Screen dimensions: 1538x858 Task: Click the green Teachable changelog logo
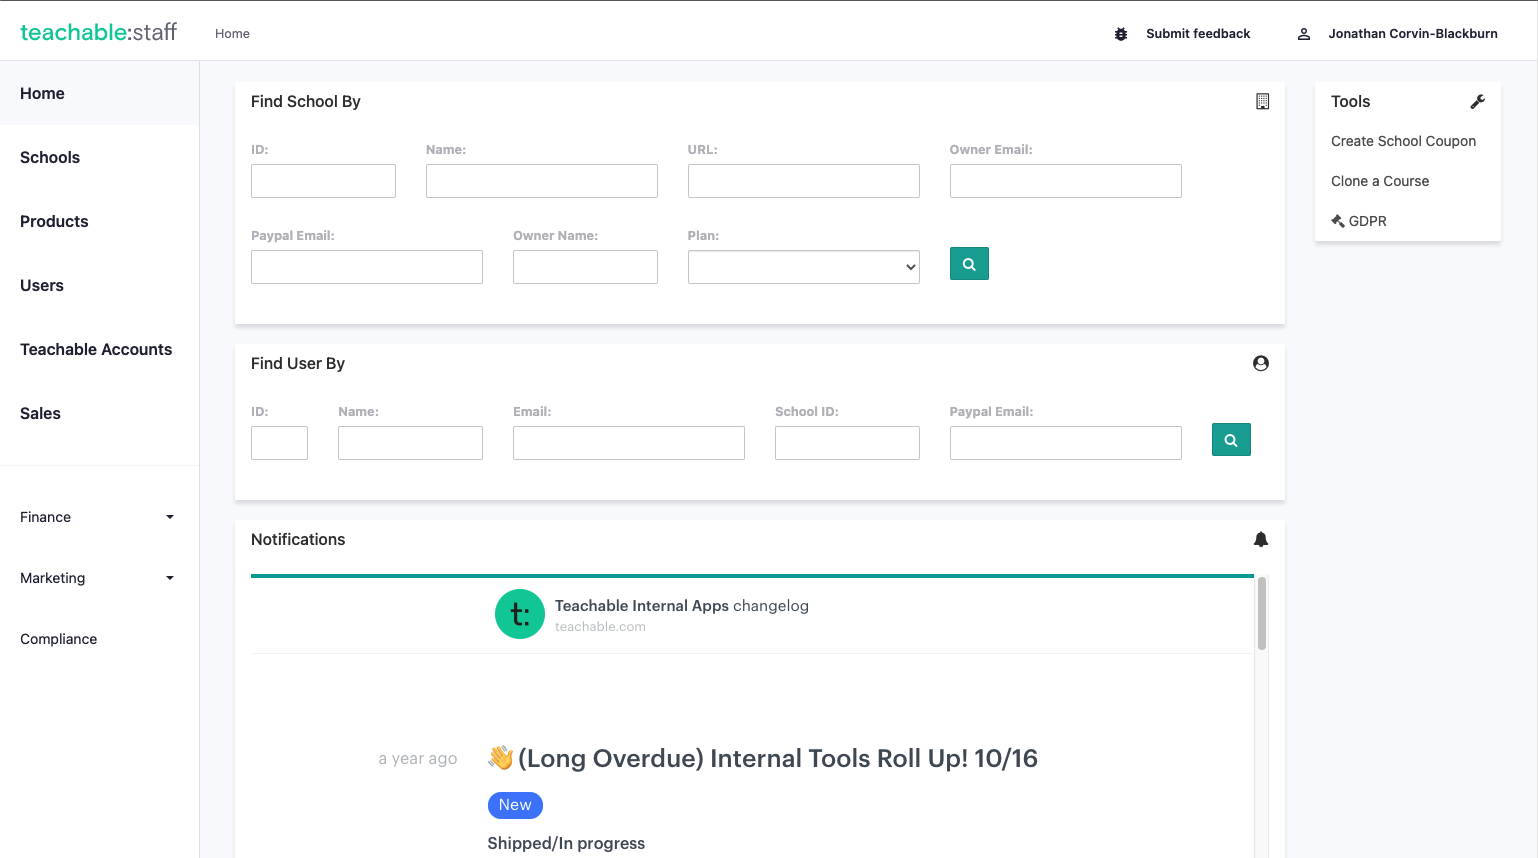[520, 614]
